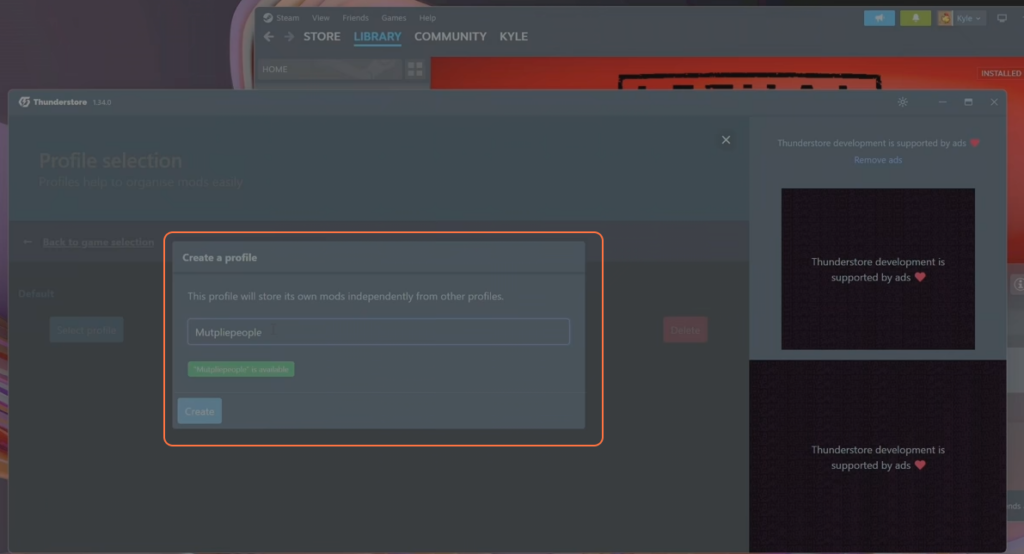Open the KYLE profile tab in Steam
Screen dimensions: 1024x554
(513, 37)
